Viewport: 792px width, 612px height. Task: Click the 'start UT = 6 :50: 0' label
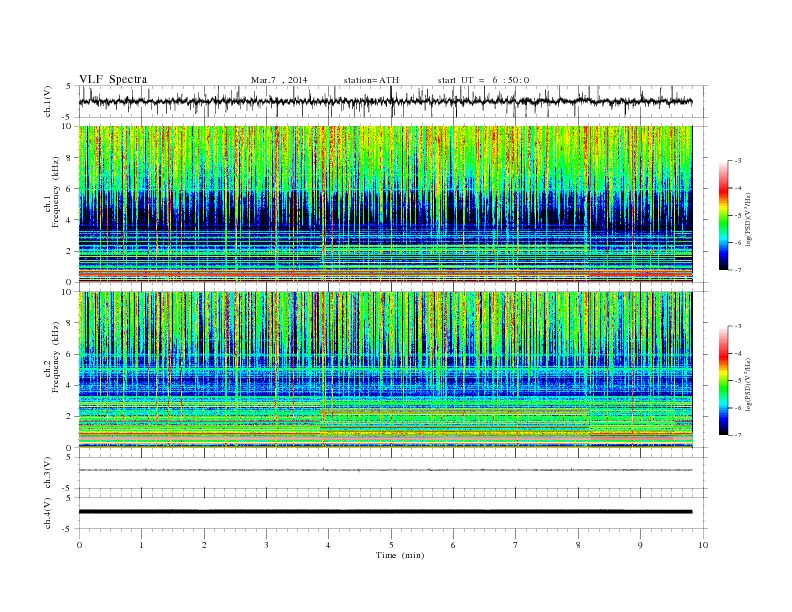(483, 80)
